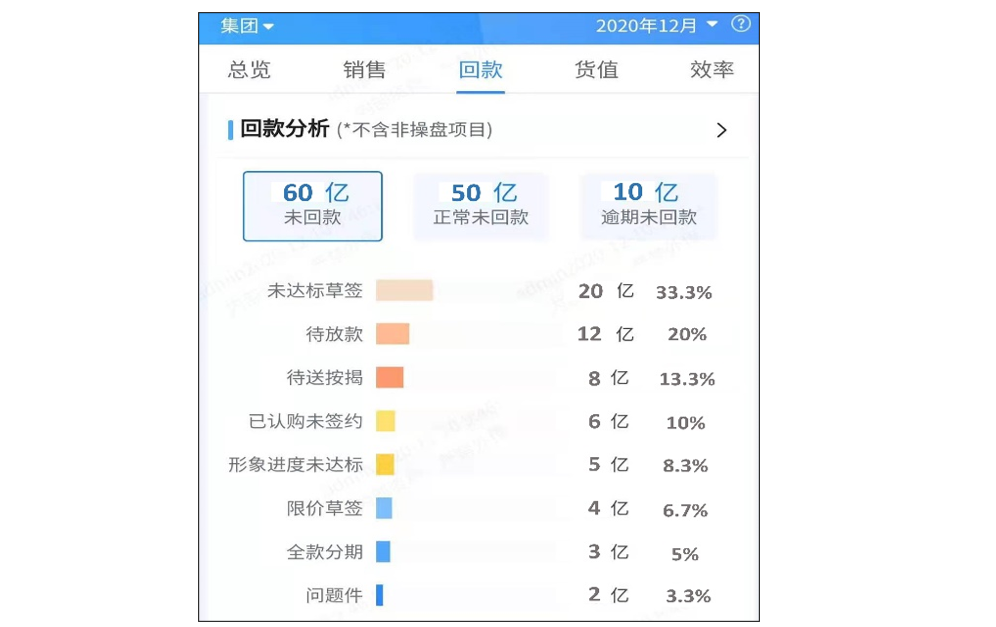The height and width of the screenshot is (627, 996).
Task: Select the 50亿 正常未回款 card
Action: click(481, 206)
